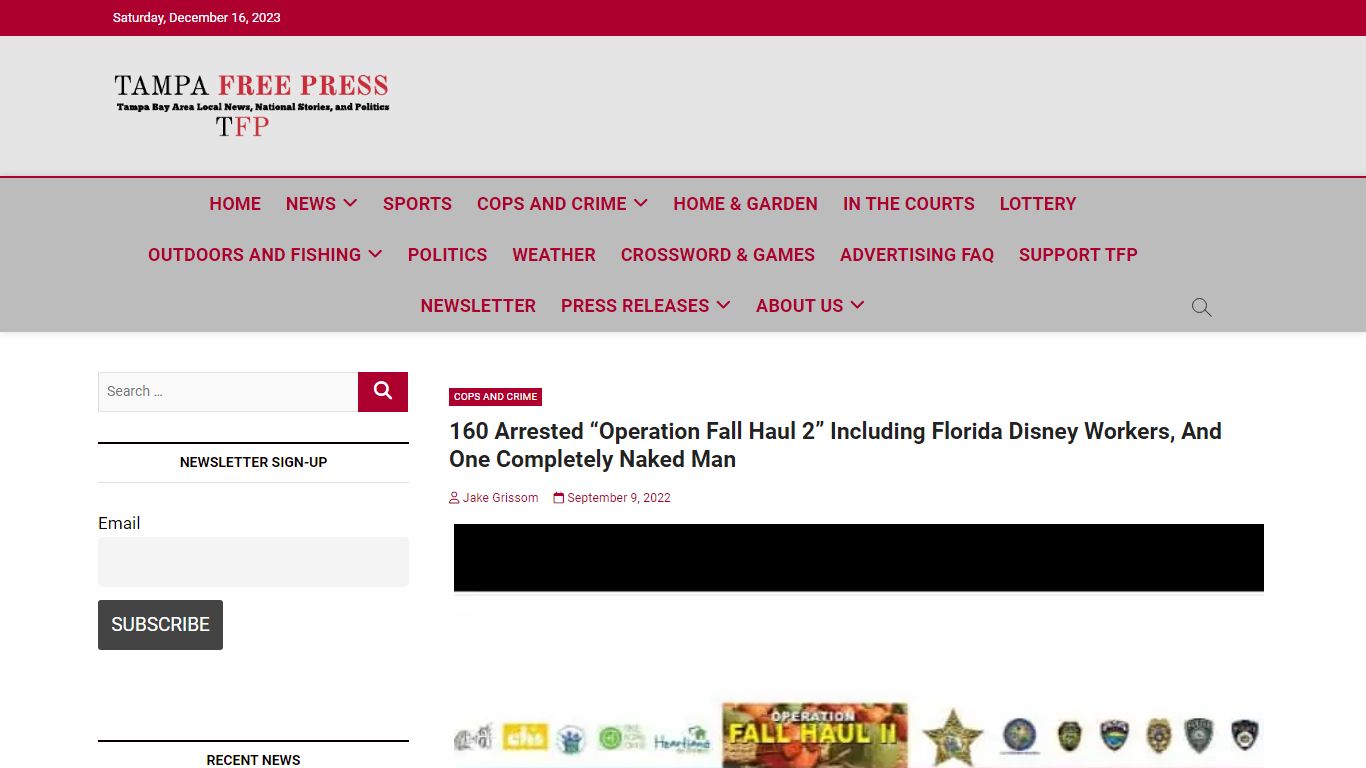Image resolution: width=1366 pixels, height=768 pixels.
Task: Open the 160 Arrested article headline
Action: [x=835, y=445]
